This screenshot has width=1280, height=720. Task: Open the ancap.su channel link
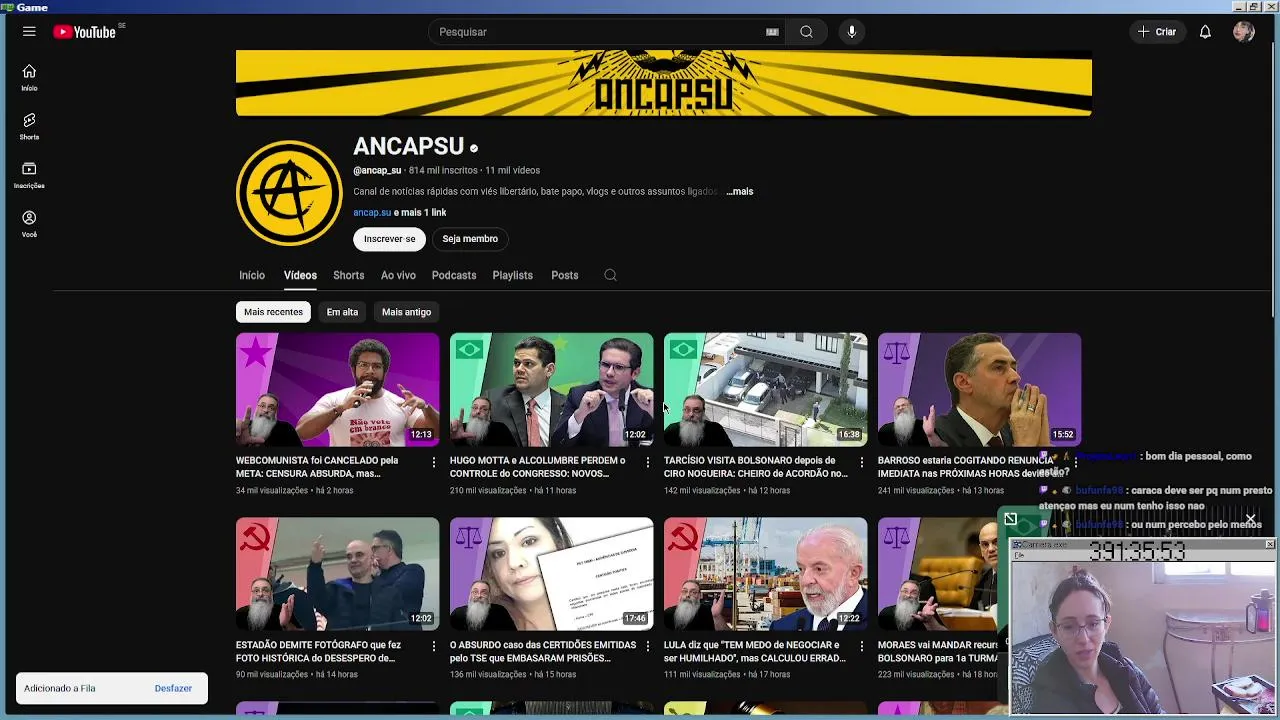click(372, 212)
